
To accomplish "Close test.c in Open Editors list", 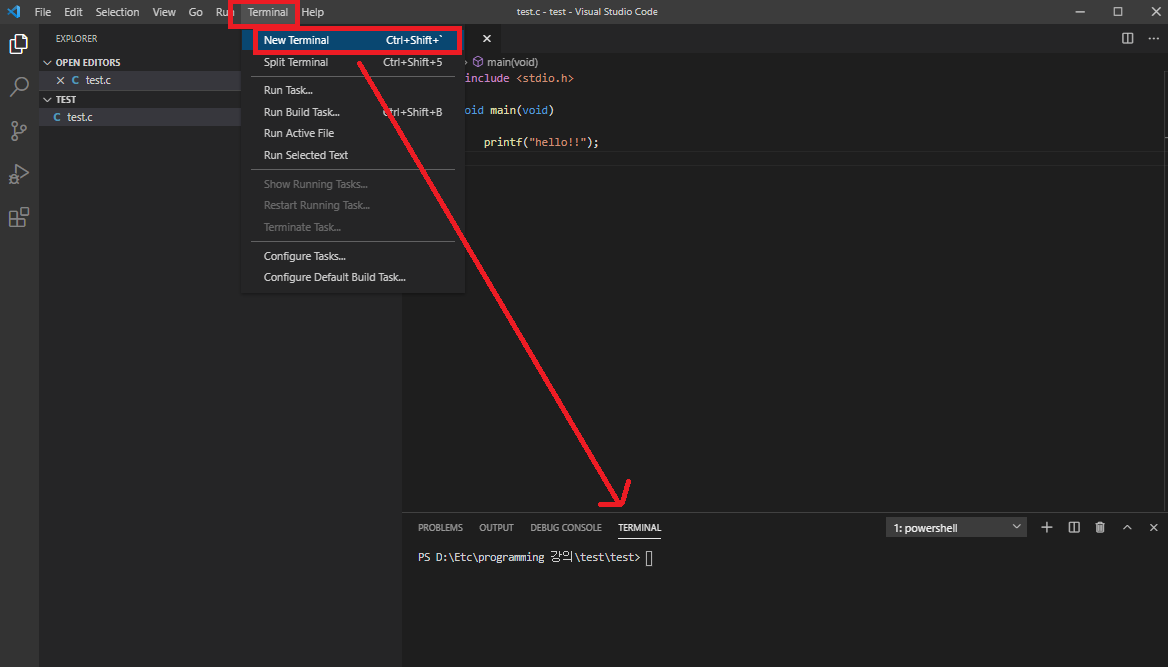I will [x=60, y=80].
